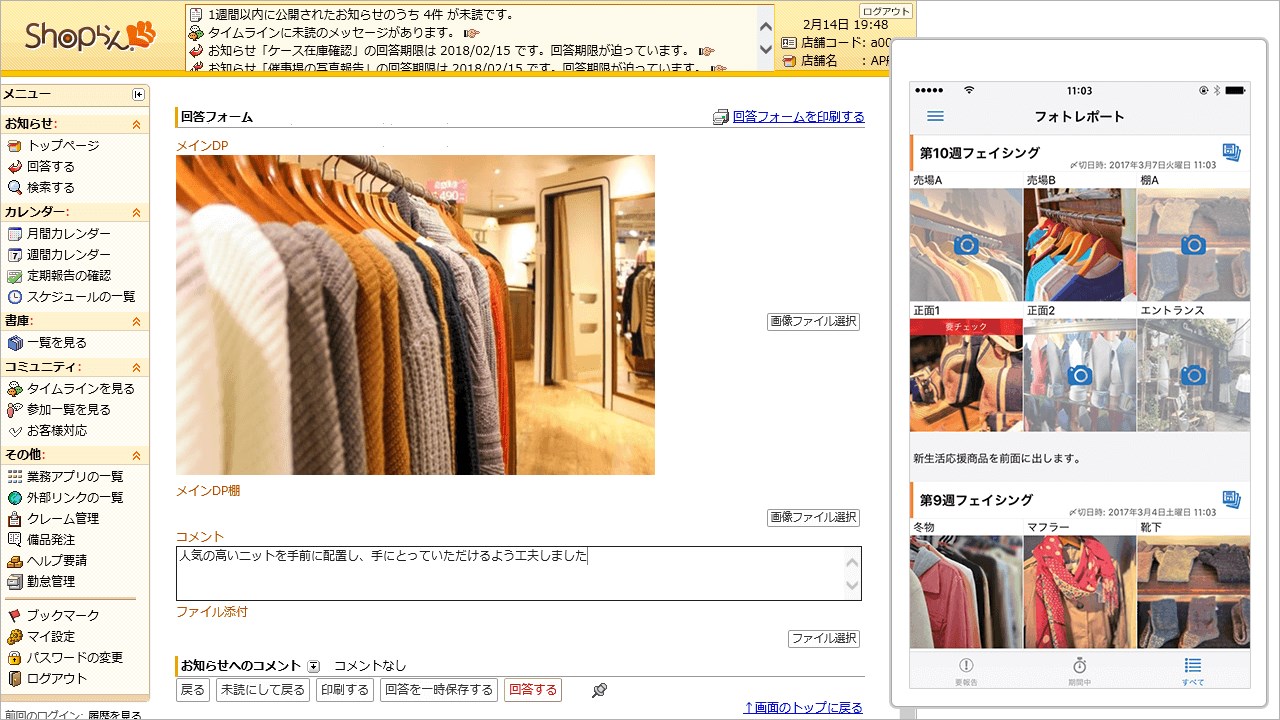The width and height of the screenshot is (1280, 720).
Task: Click 画像ファイル選択 for メインDP棚
Action: [x=814, y=518]
